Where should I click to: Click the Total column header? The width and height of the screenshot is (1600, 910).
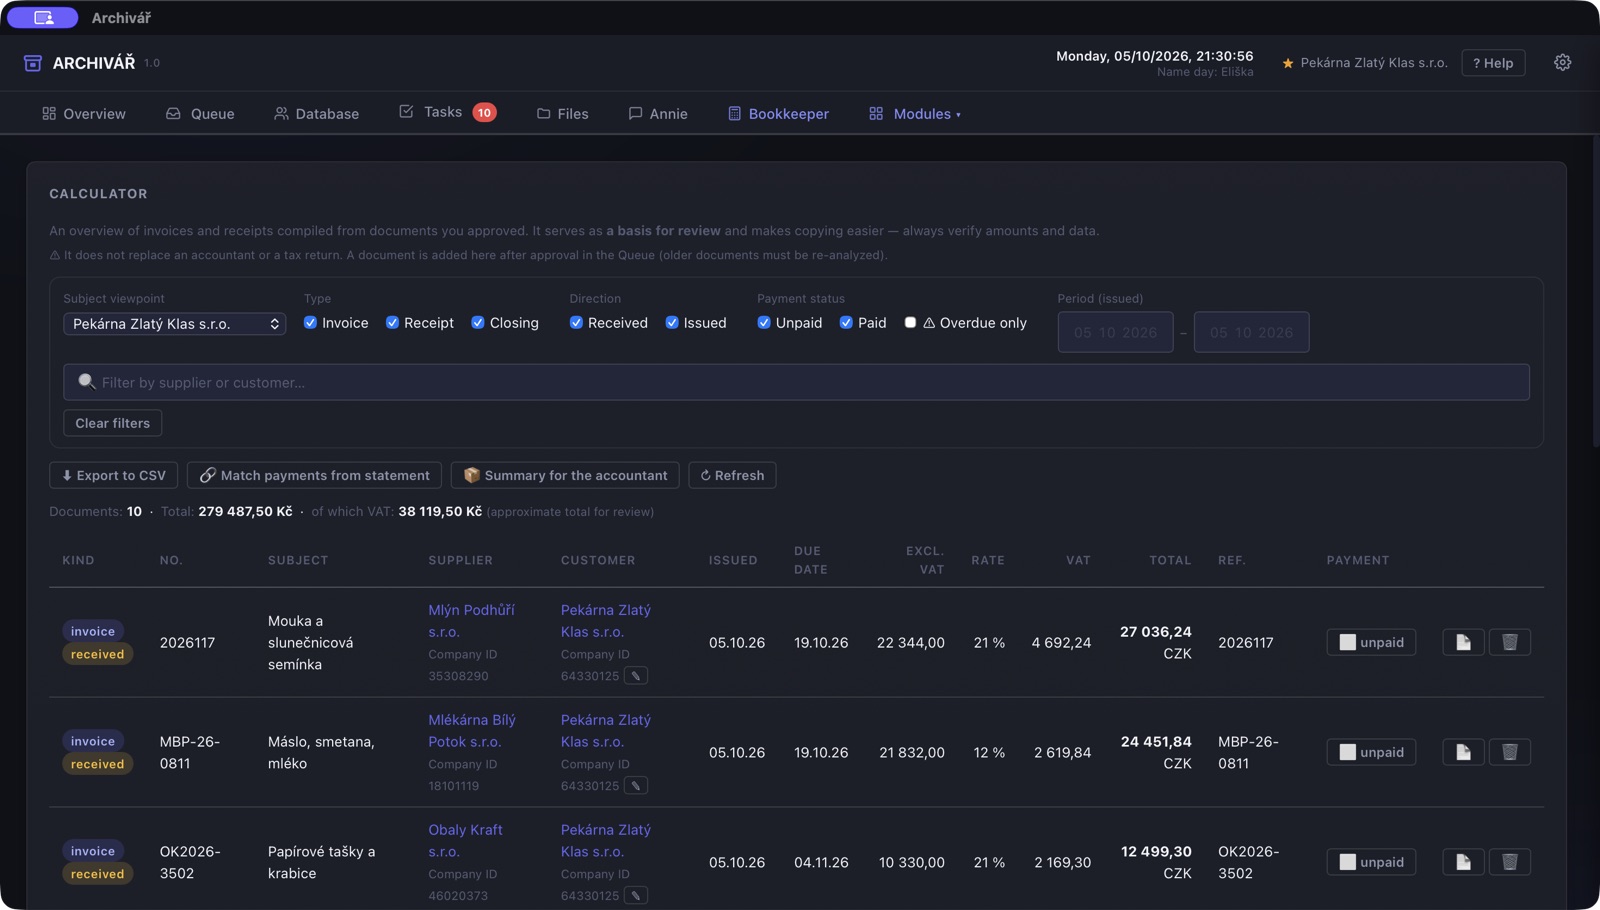point(1170,560)
